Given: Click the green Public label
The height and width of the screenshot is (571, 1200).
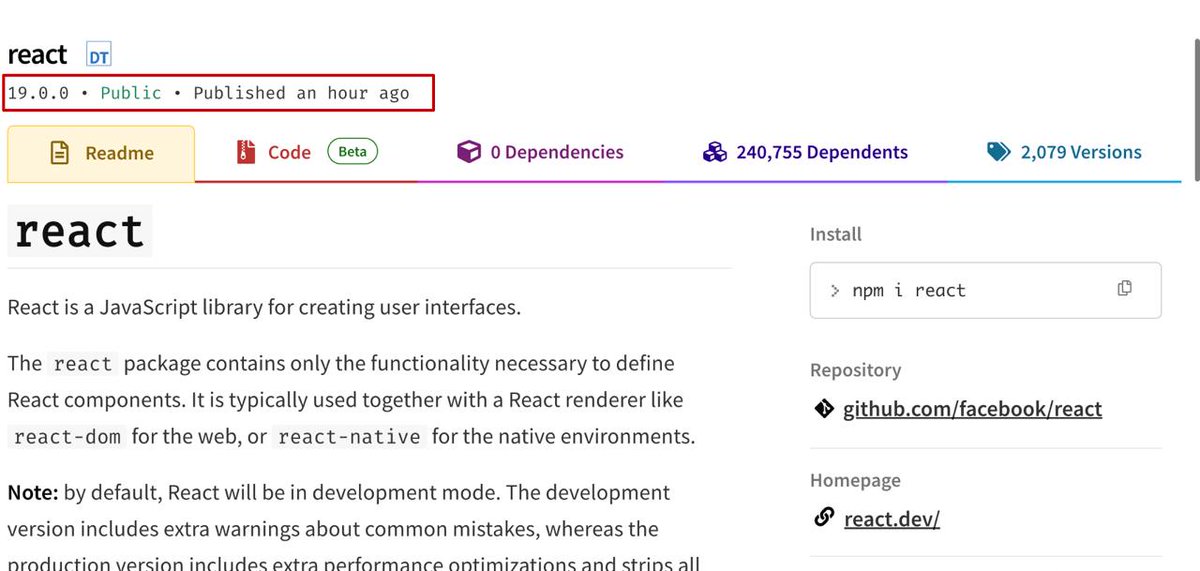Looking at the screenshot, I should 131,93.
